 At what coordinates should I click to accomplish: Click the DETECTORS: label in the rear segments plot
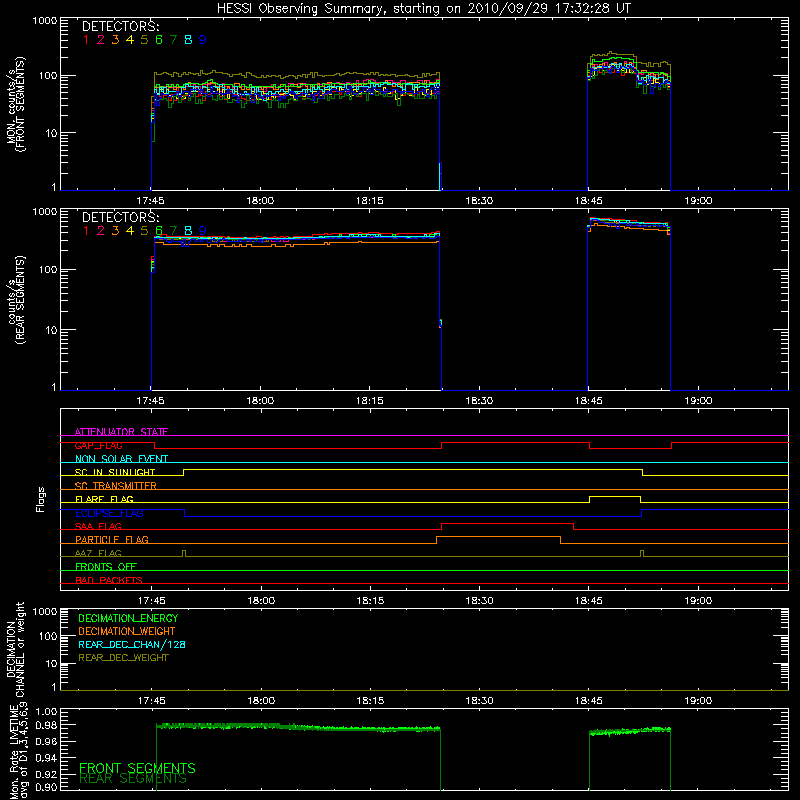pyautogui.click(x=120, y=217)
